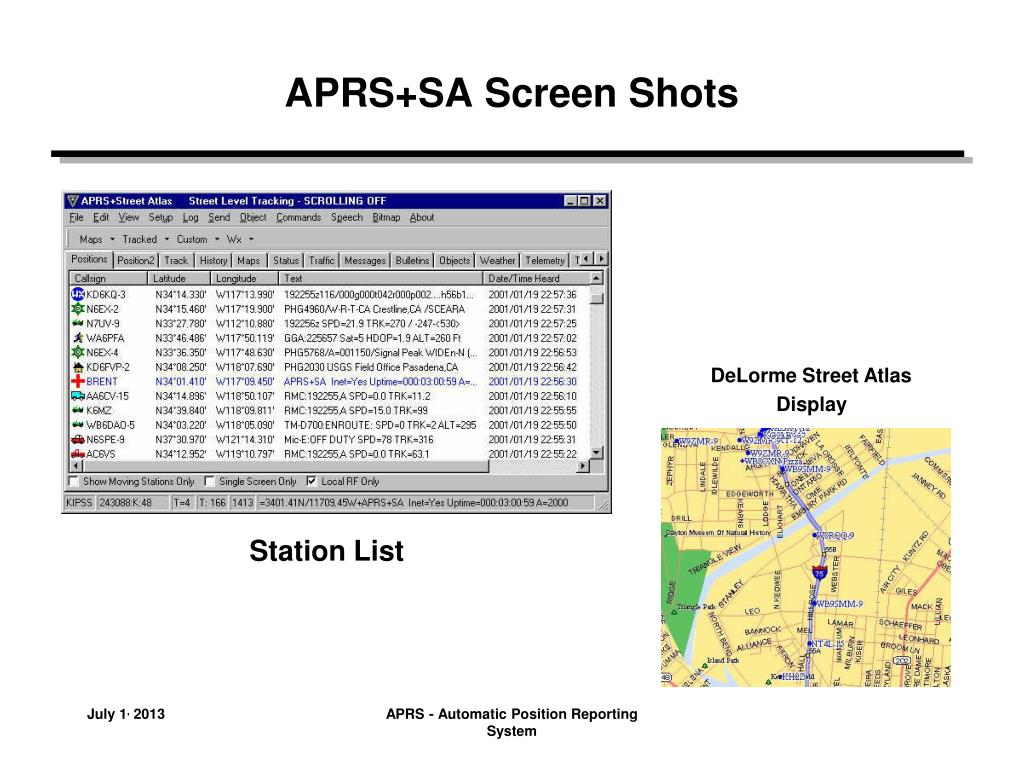Image resolution: width=1024 pixels, height=768 pixels.
Task: Open the About menu
Action: pyautogui.click(x=422, y=217)
